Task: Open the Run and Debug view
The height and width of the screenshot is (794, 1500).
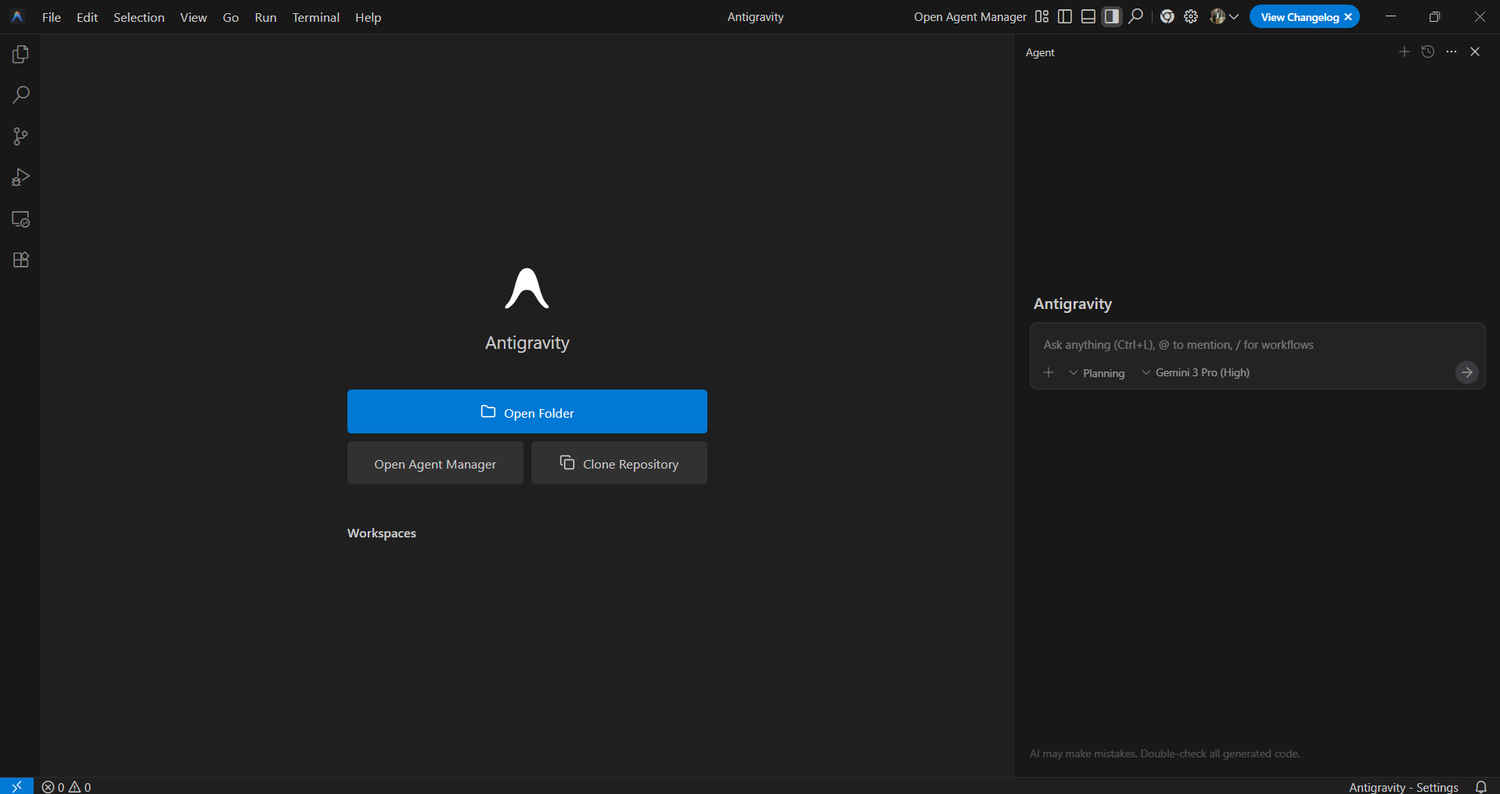Action: click(x=20, y=177)
